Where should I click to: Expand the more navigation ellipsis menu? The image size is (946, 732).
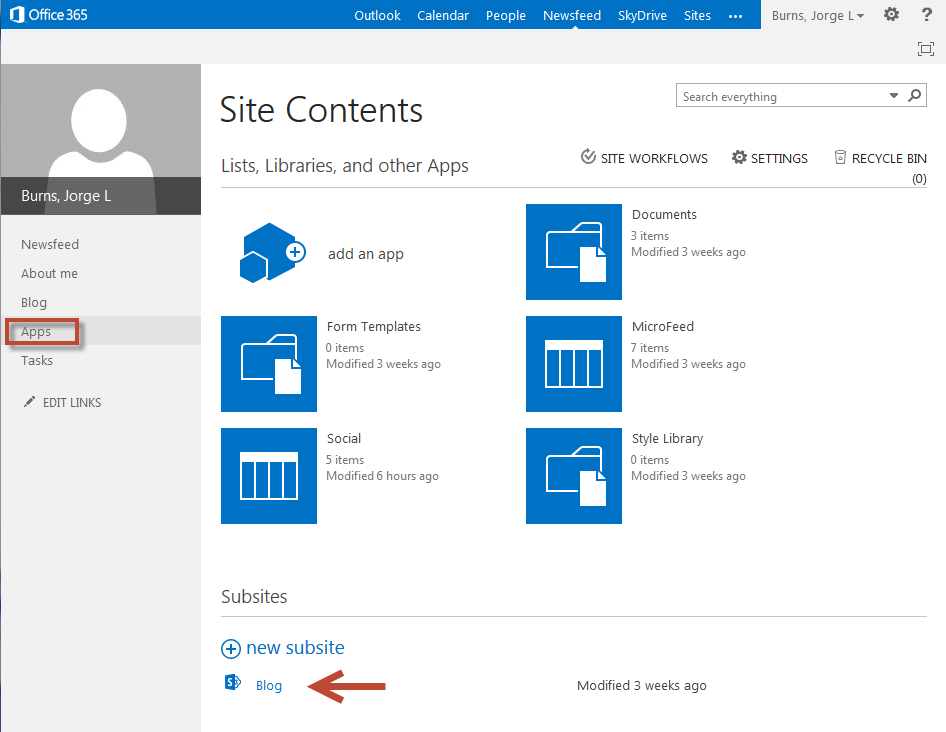(x=736, y=15)
